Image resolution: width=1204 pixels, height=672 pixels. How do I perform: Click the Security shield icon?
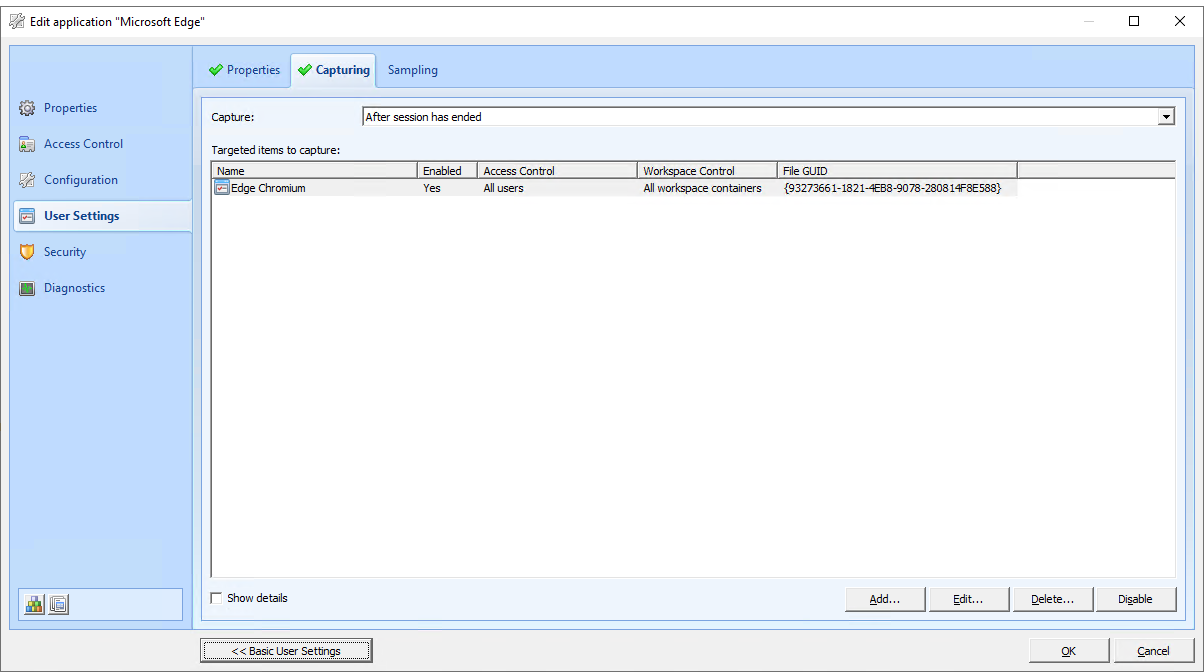click(27, 251)
